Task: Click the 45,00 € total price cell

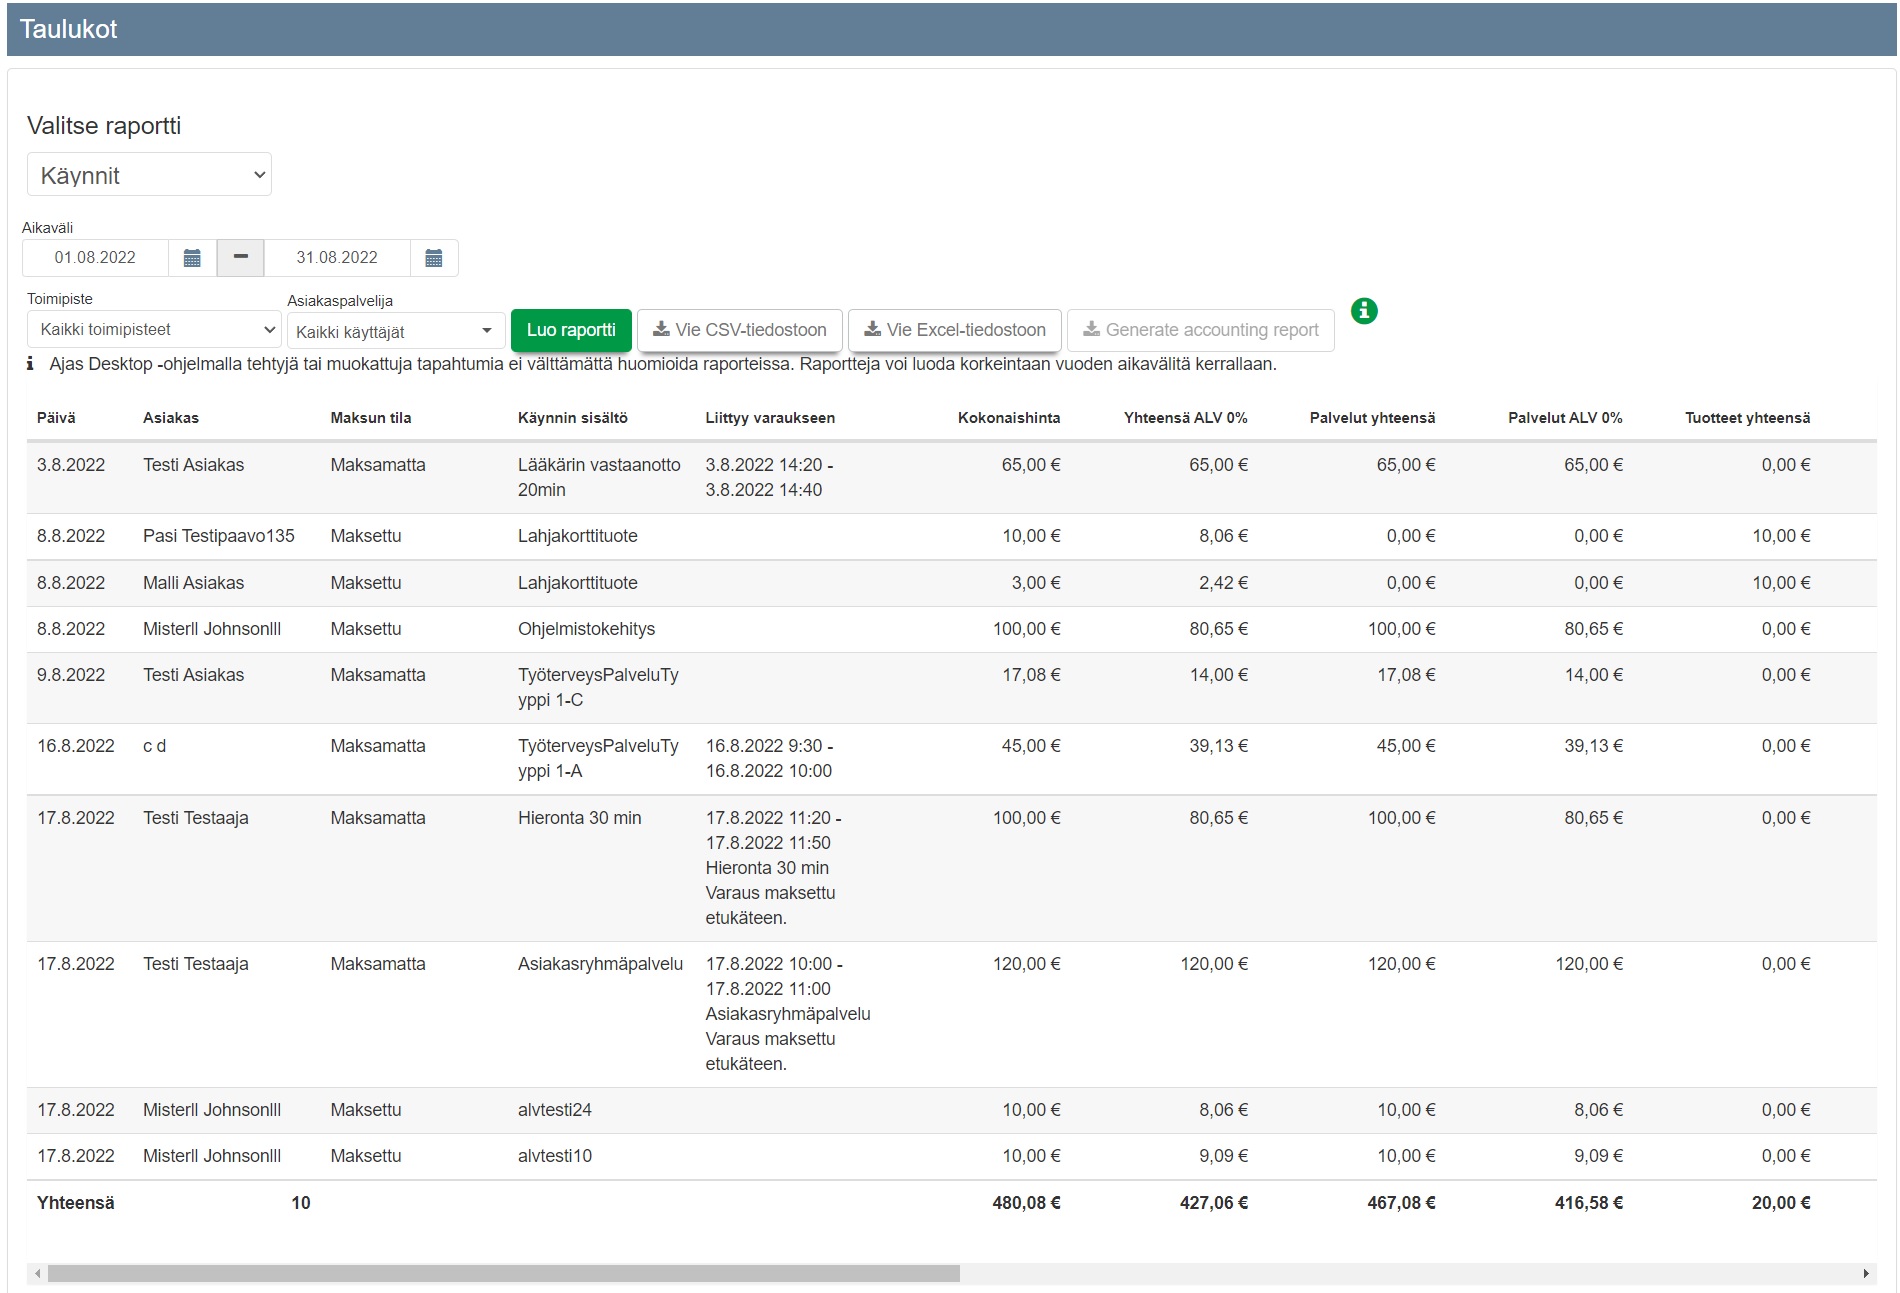Action: tap(1032, 746)
